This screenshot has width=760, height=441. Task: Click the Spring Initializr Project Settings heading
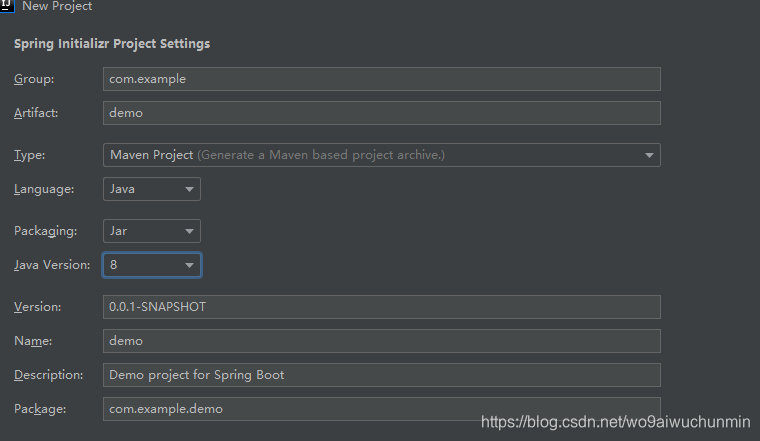point(112,44)
